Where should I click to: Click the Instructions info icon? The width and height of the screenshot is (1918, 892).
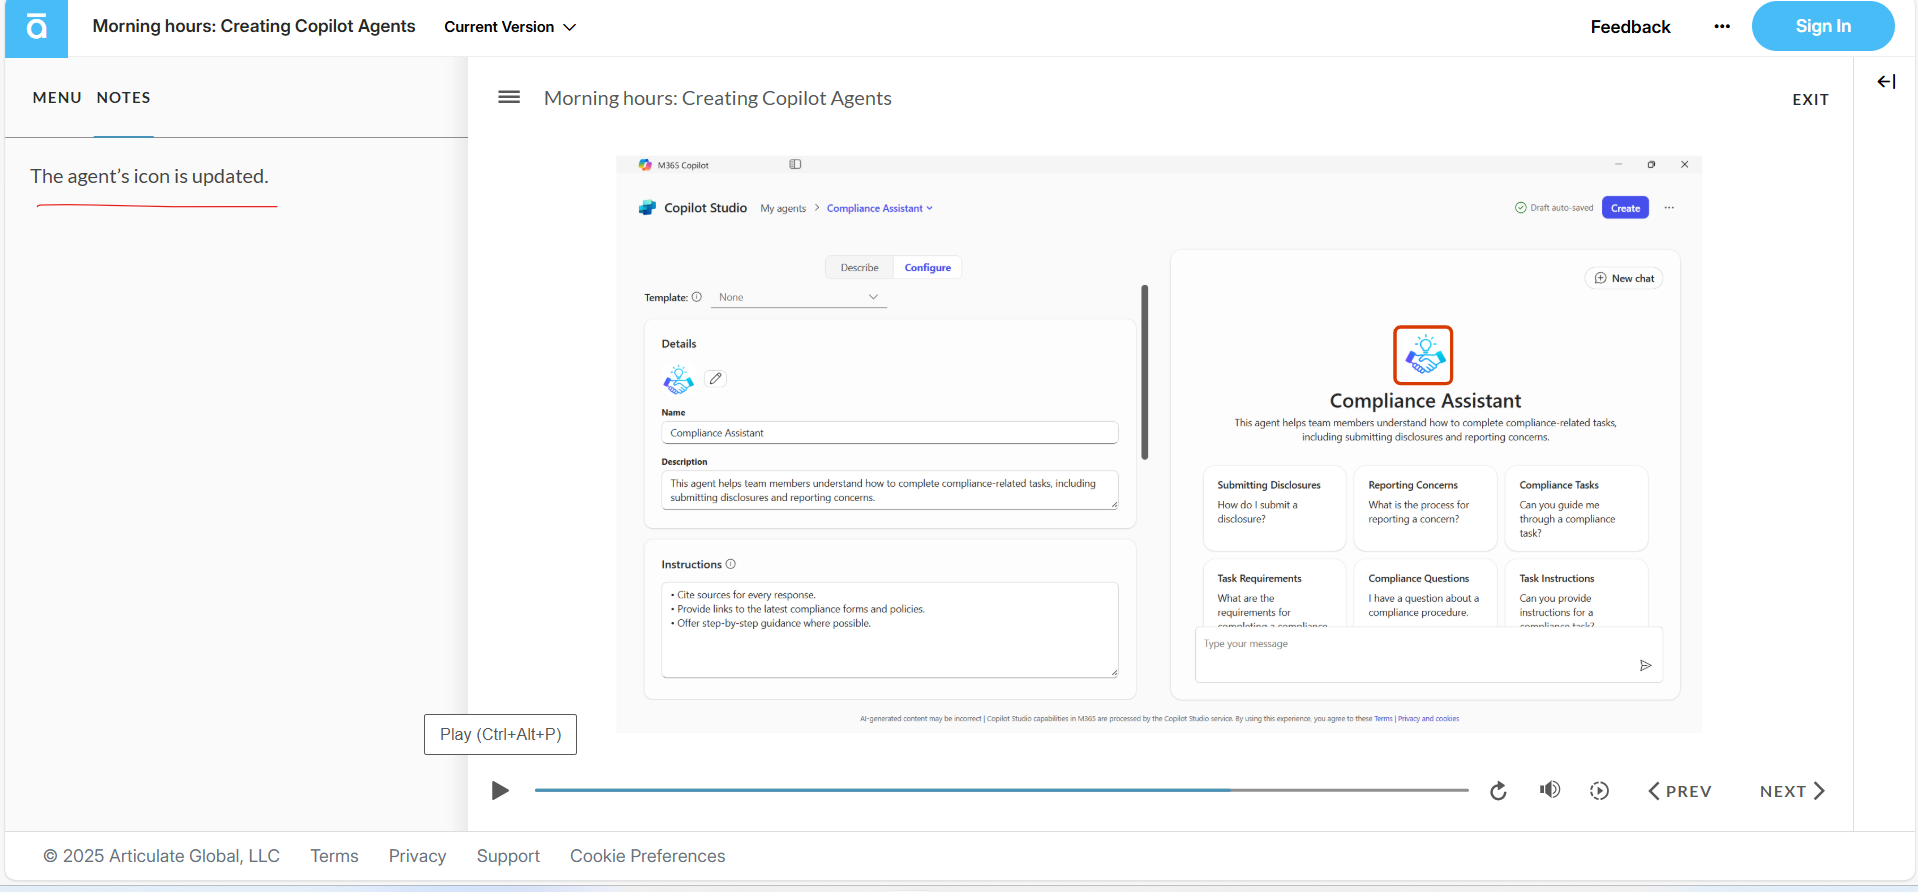click(x=731, y=564)
